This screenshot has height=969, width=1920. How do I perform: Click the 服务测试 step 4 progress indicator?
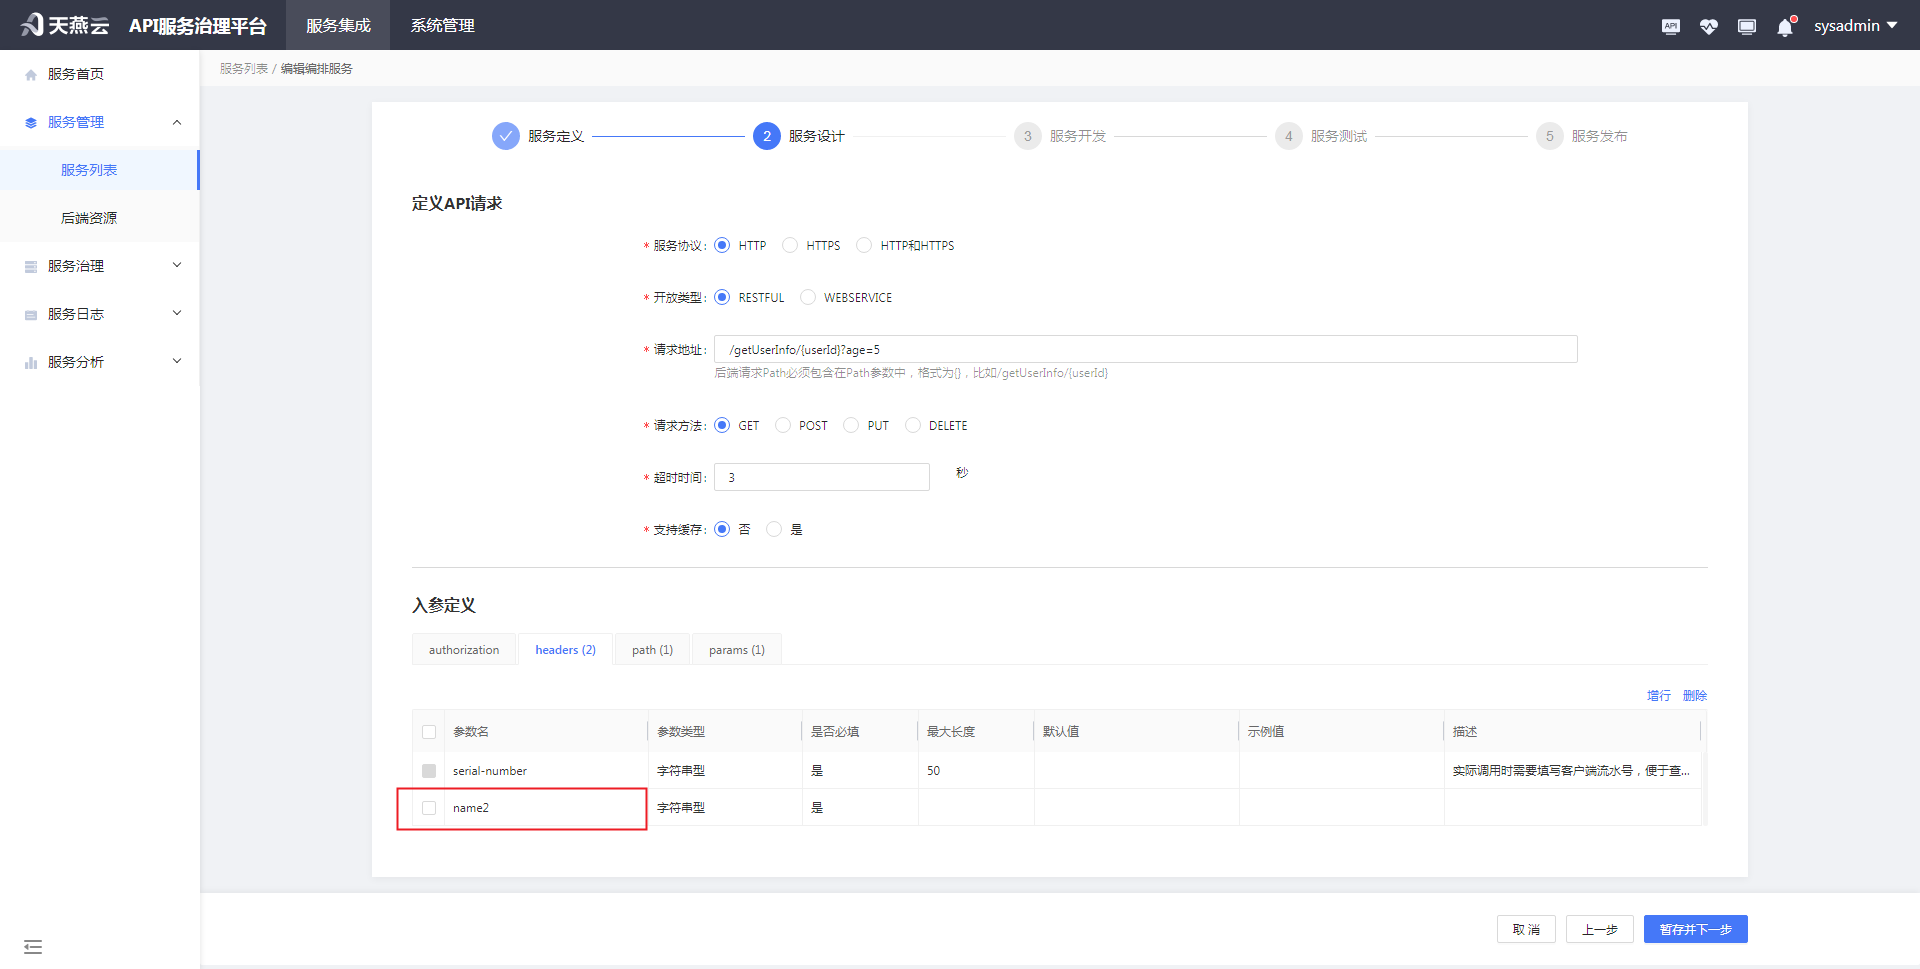[1288, 136]
